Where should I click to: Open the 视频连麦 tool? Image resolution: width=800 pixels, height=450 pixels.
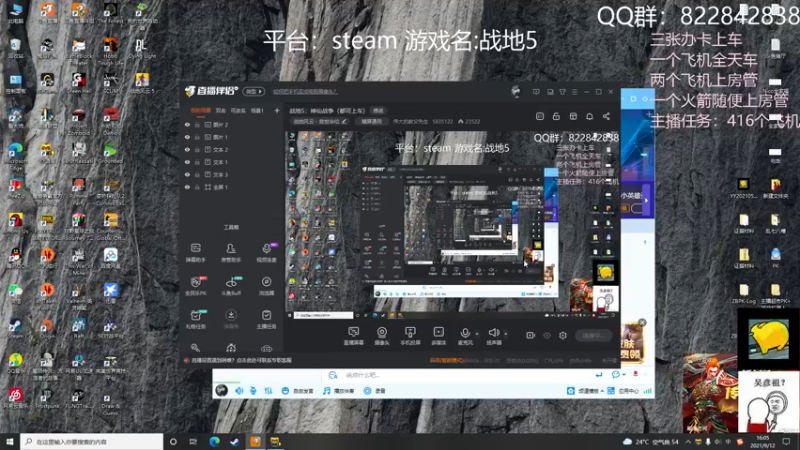(266, 253)
